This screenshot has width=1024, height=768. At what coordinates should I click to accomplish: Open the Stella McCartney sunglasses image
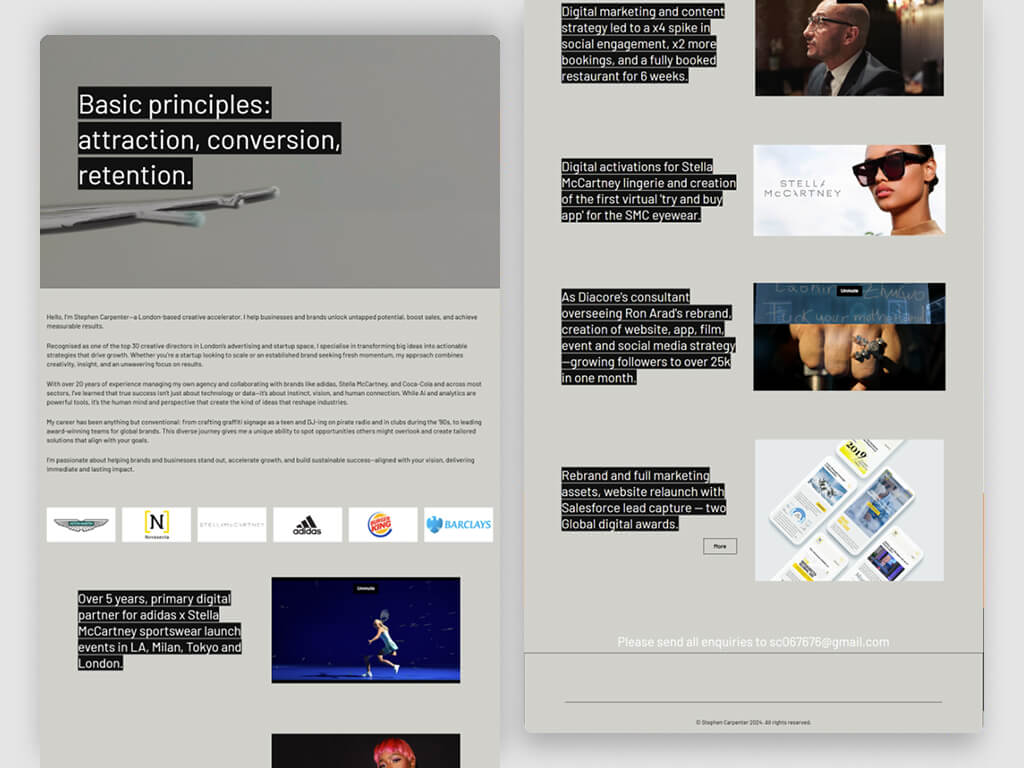[849, 190]
